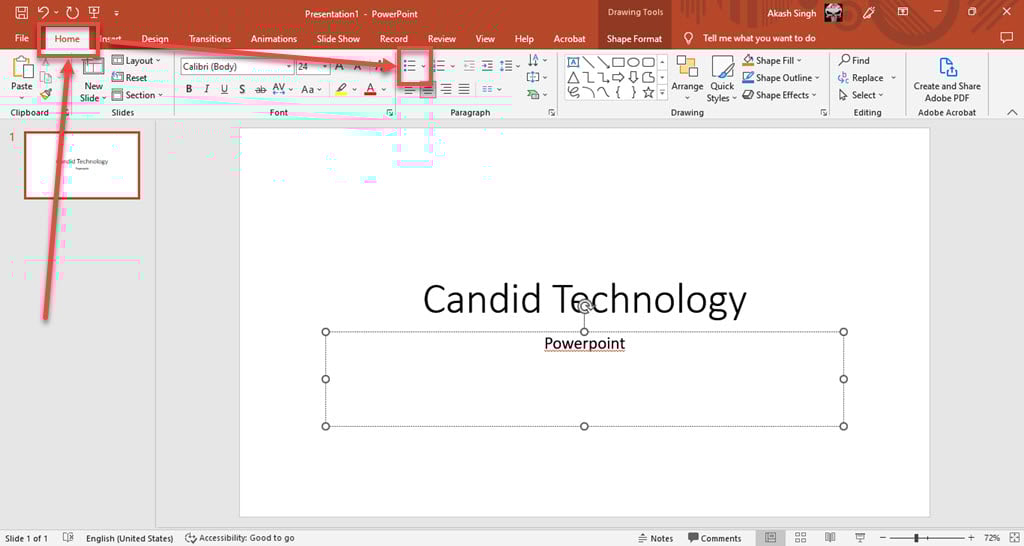Select the Triangle shape in gallery
The height and width of the screenshot is (546, 1024).
coord(573,78)
